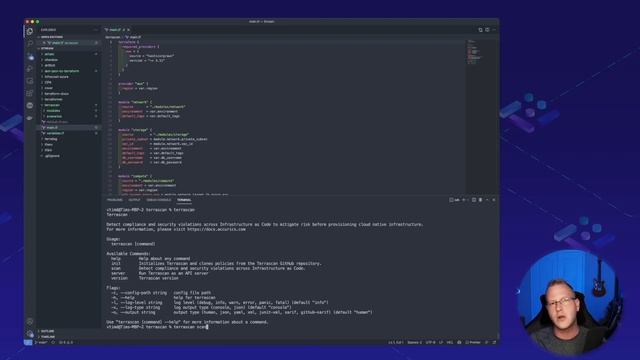640x360 pixels.
Task: Click the 'provider "aws" {' code line
Action: pos(133,84)
